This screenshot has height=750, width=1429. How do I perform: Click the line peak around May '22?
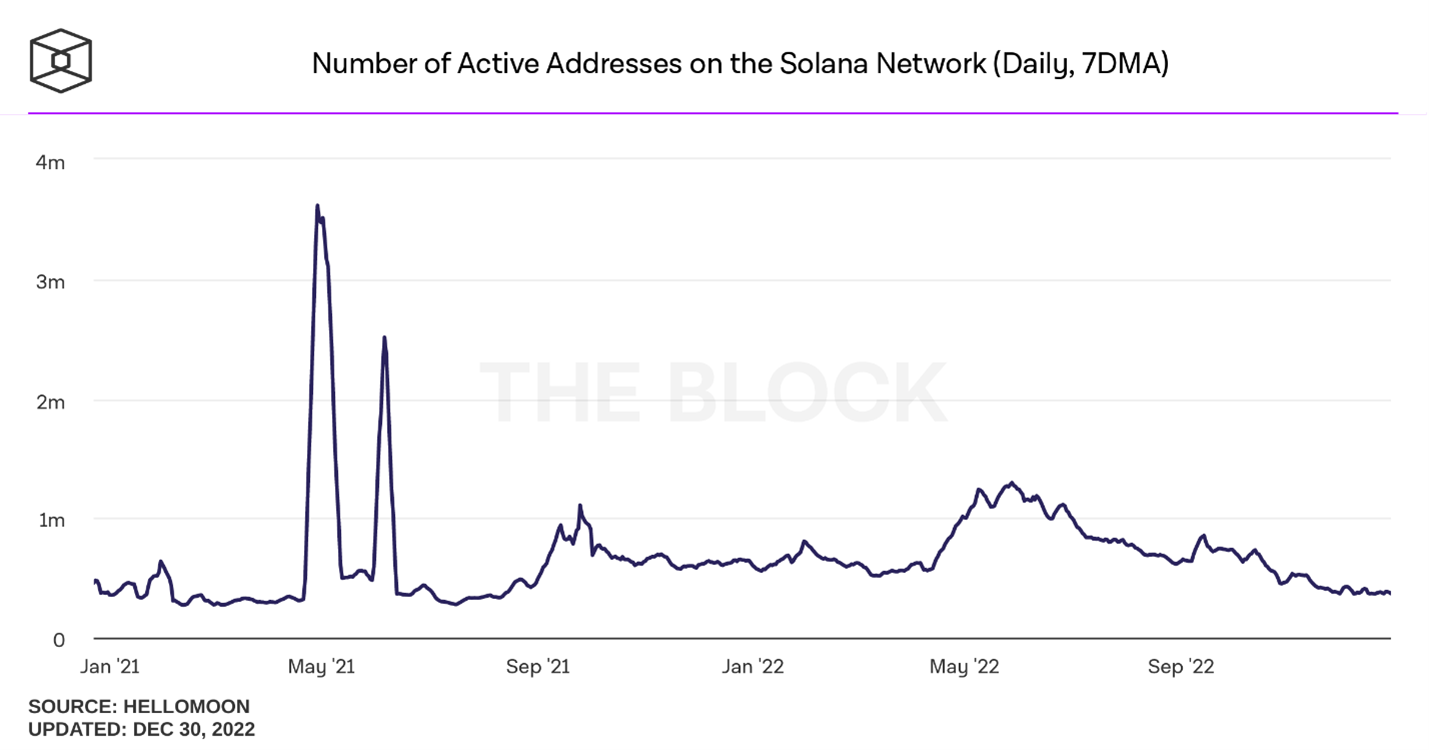click(1012, 483)
